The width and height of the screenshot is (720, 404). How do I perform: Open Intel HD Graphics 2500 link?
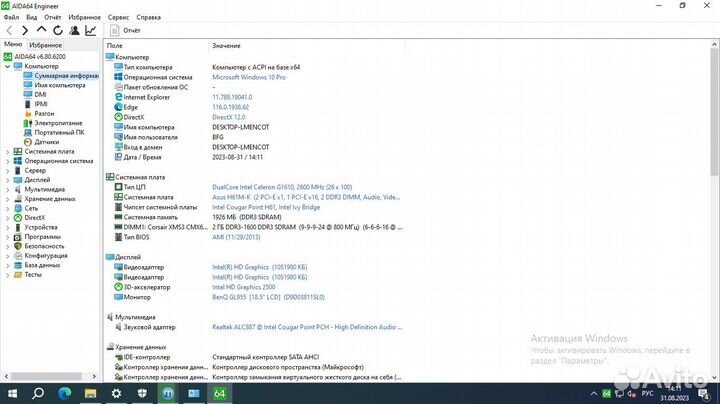[244, 287]
